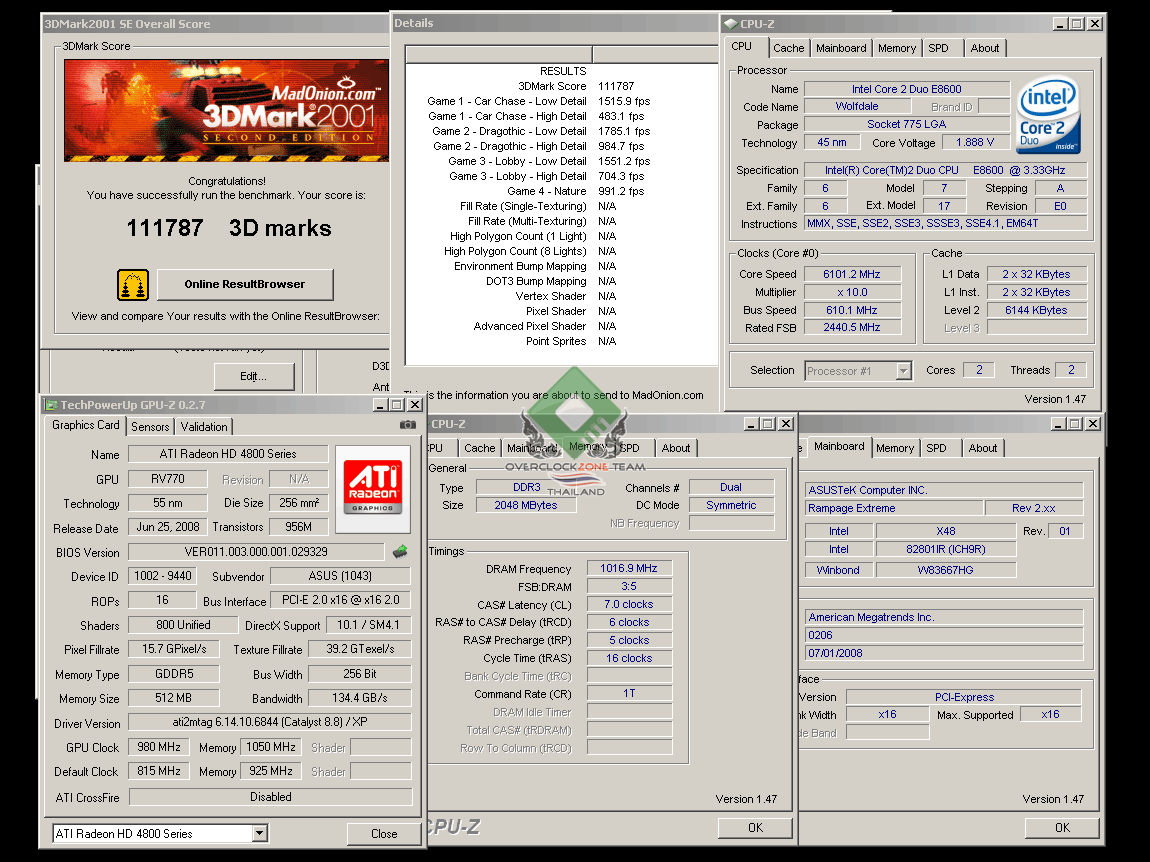Click the DRAM Frequency 1016.9 MHz value

[629, 569]
